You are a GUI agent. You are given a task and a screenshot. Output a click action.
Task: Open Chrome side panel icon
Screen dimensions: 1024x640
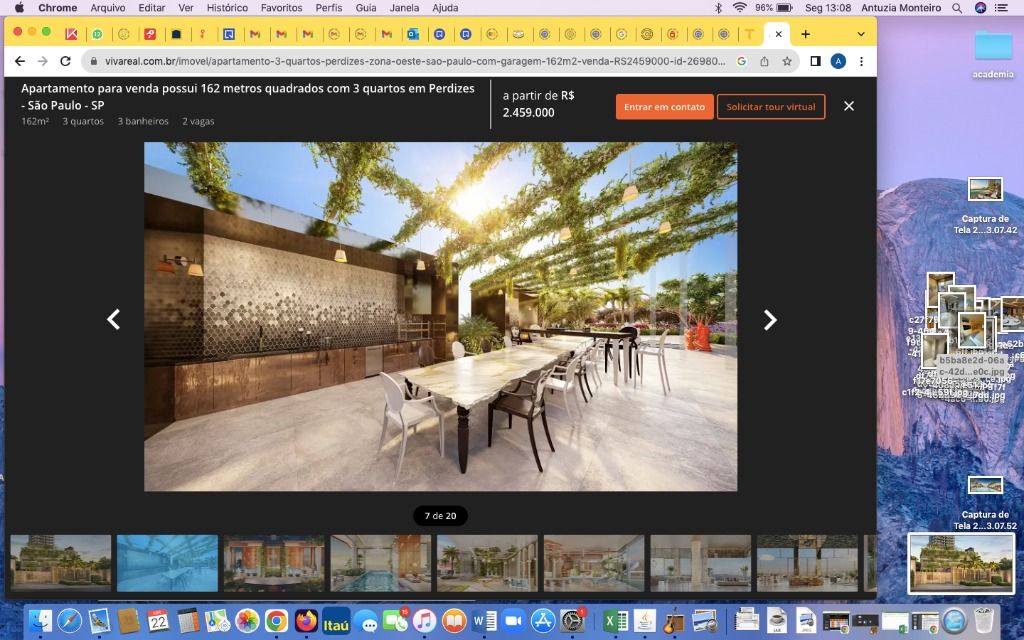[x=815, y=61]
